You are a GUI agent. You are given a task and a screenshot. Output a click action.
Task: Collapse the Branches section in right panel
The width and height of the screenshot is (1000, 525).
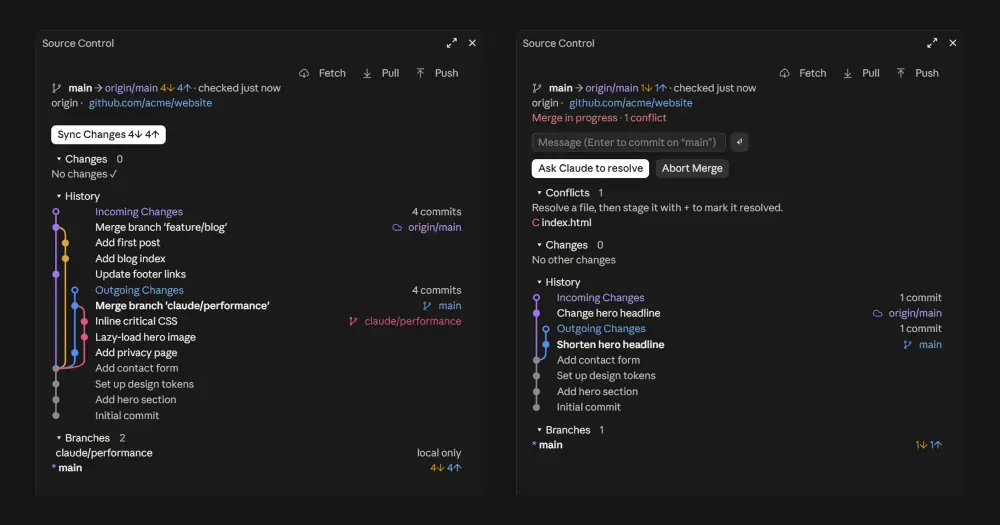563,430
